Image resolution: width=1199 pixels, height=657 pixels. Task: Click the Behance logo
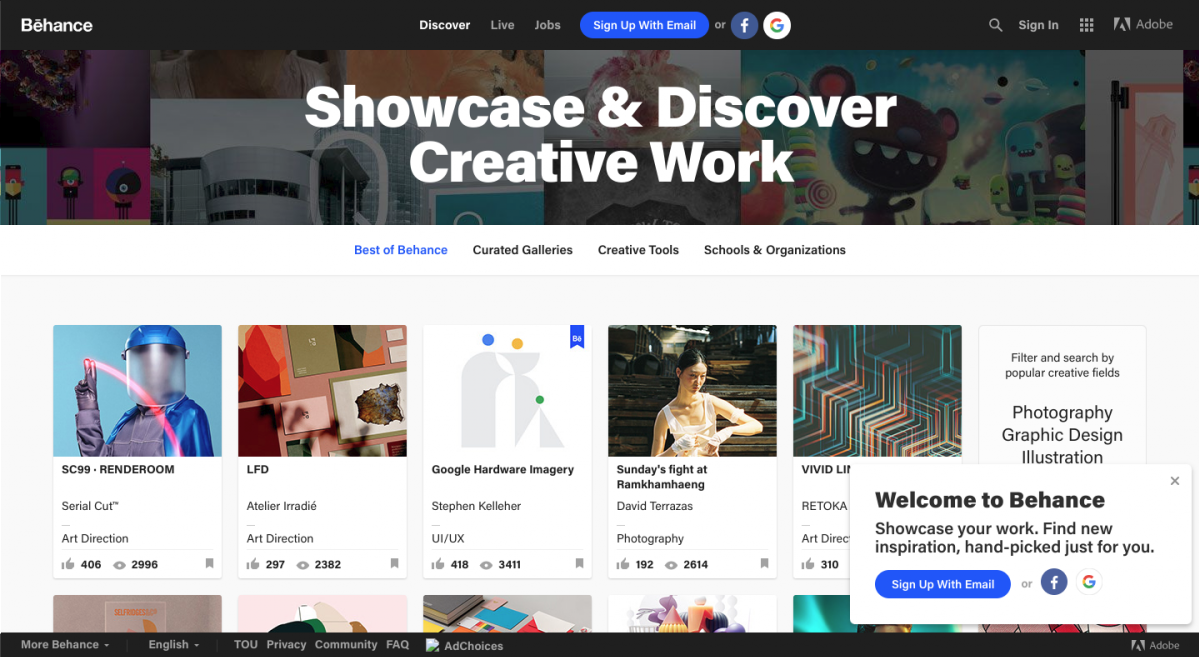point(57,25)
